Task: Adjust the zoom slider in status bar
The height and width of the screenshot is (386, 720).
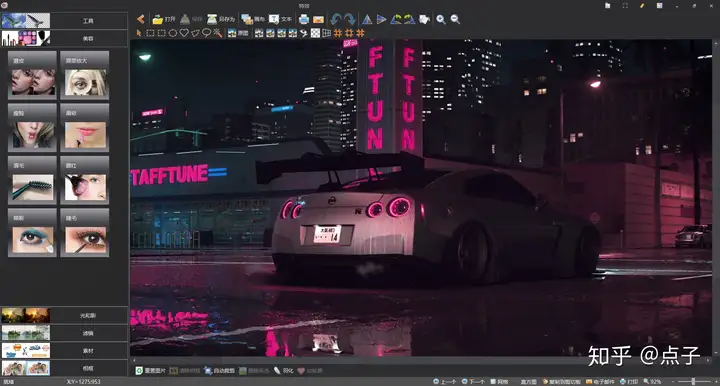Action: (693, 381)
